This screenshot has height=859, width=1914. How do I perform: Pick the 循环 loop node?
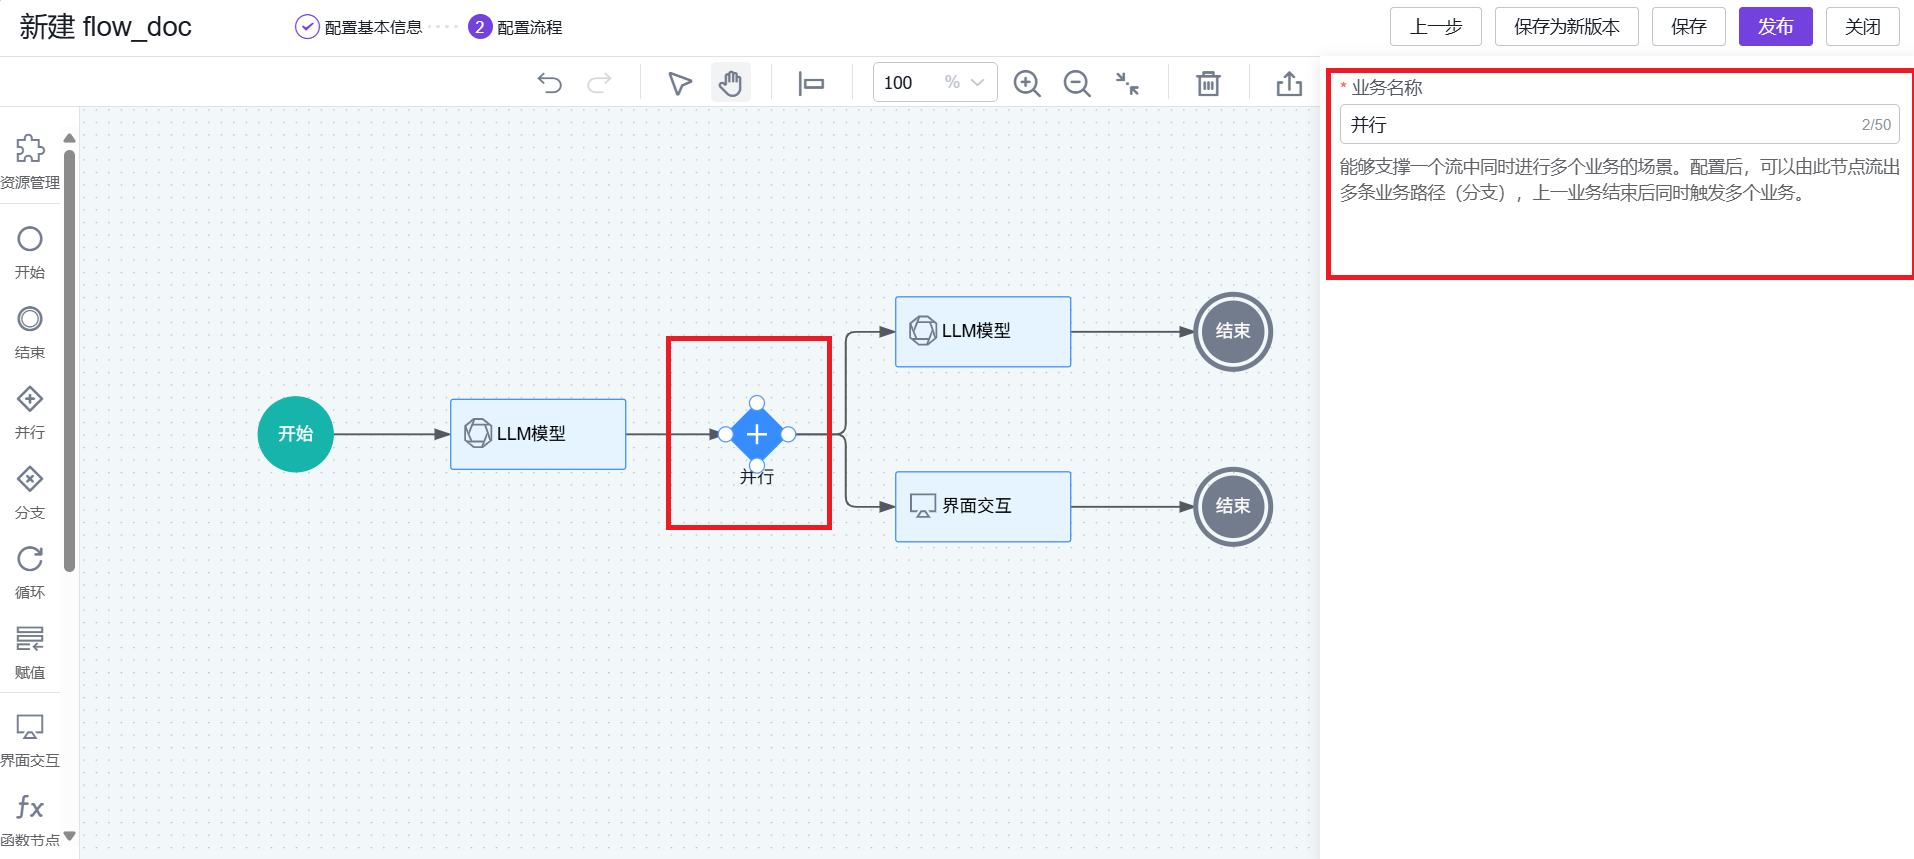click(x=30, y=572)
